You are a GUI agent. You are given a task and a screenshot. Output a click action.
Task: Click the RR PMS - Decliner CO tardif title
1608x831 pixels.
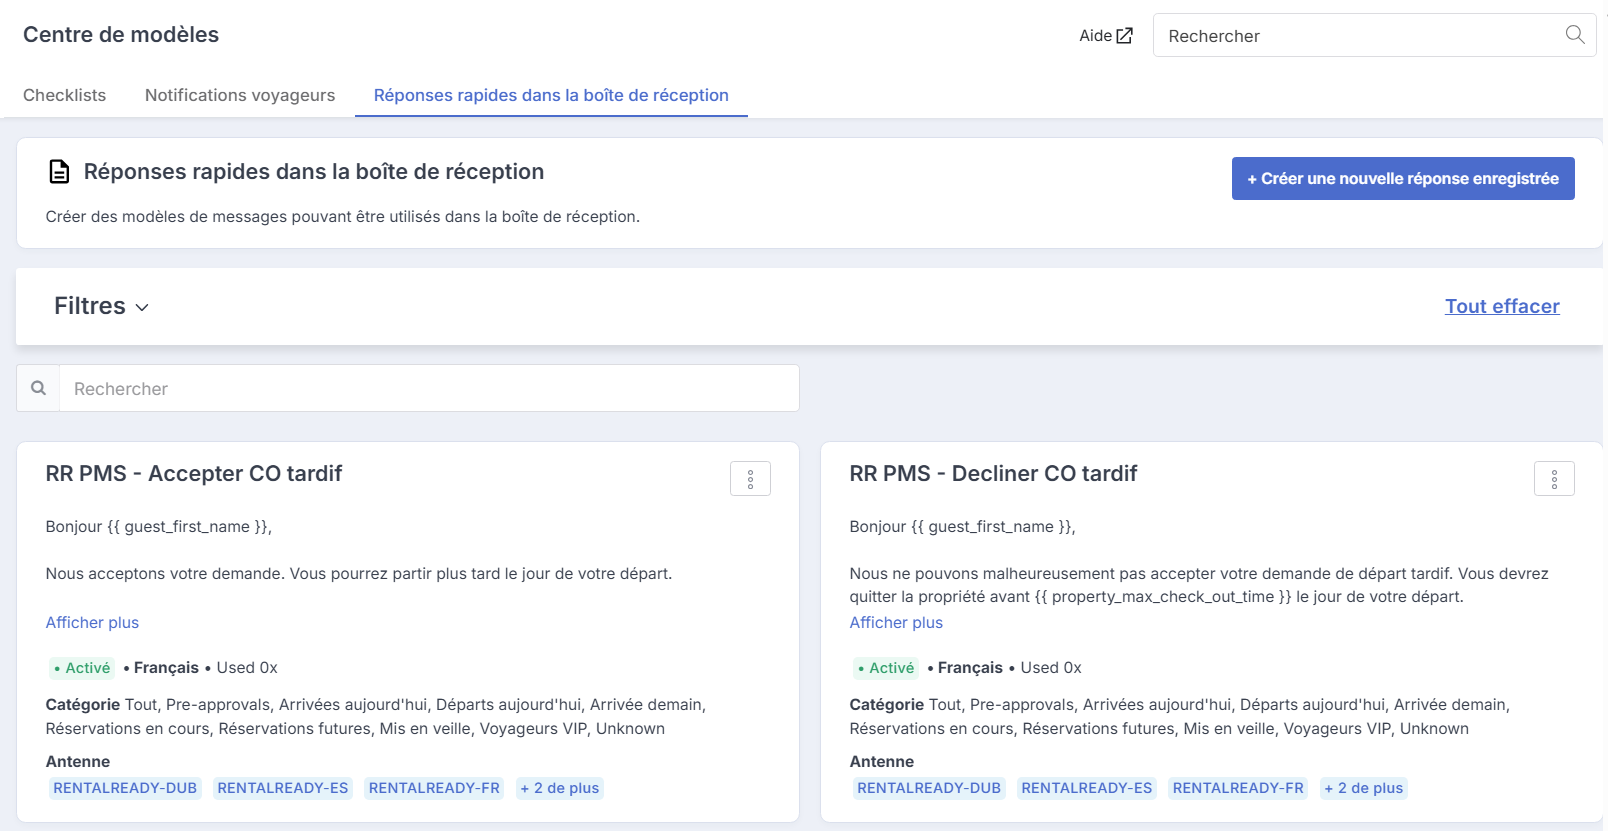point(993,473)
